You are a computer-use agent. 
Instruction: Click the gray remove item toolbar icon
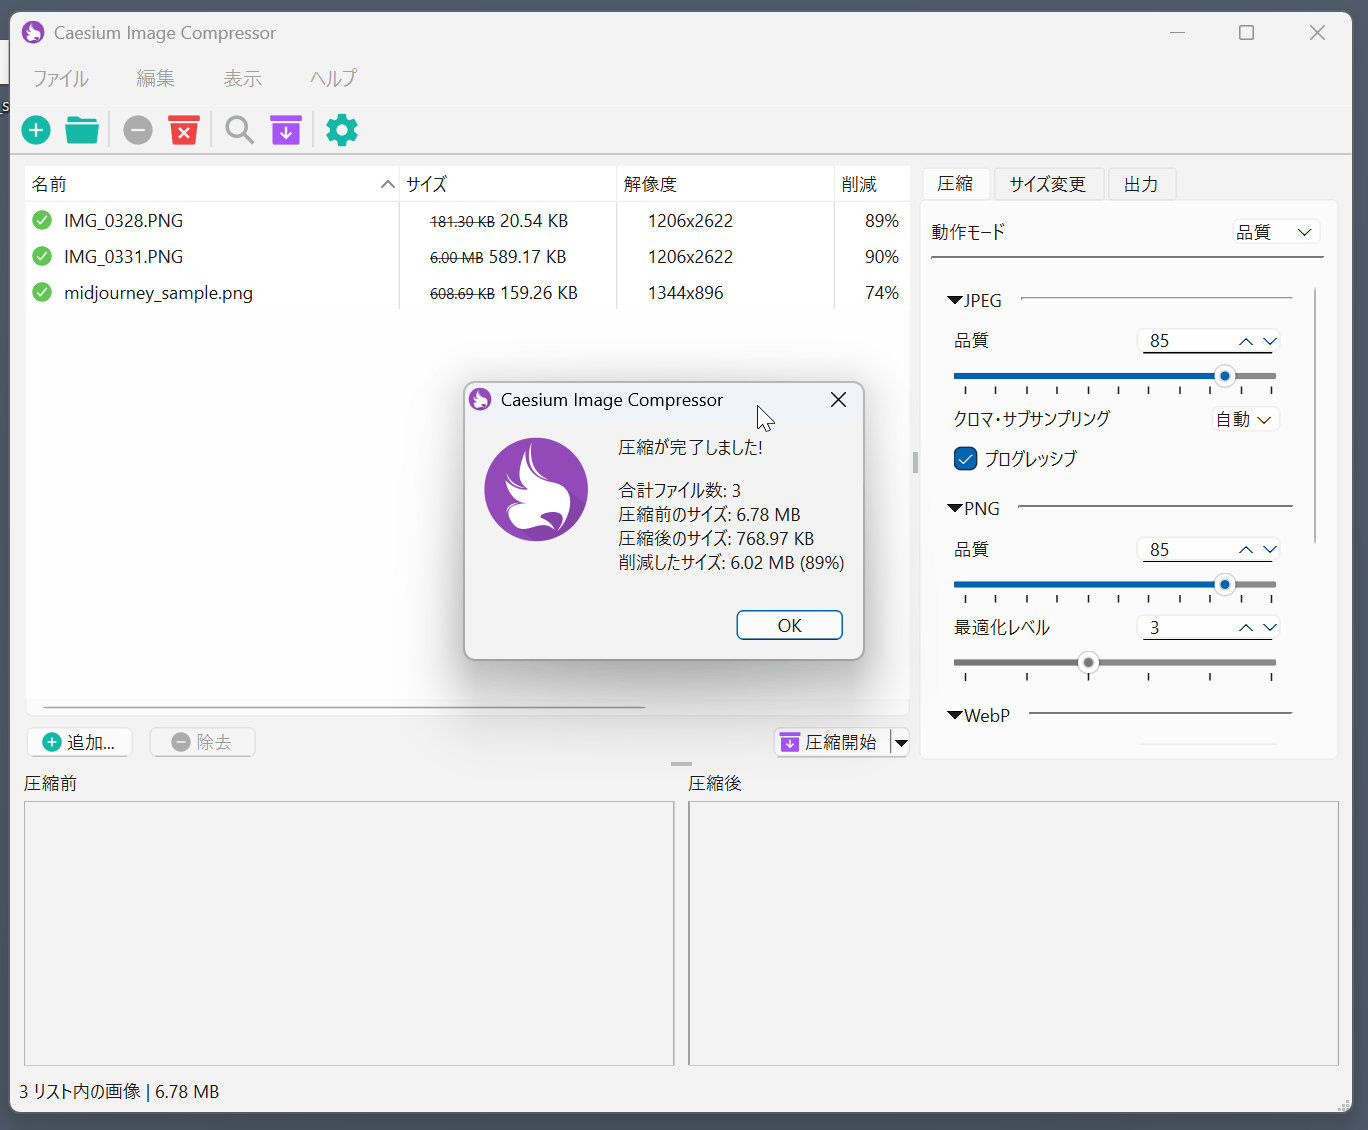[x=138, y=130]
